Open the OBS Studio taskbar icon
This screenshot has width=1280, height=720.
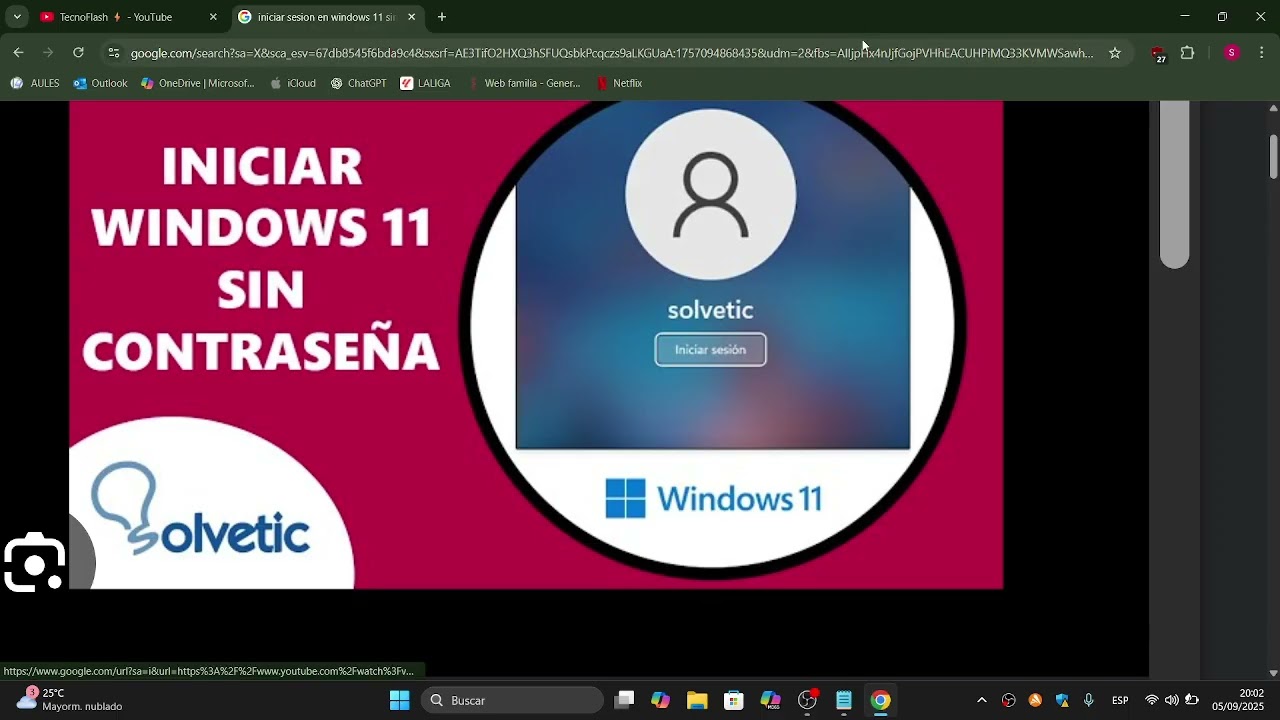pyautogui.click(x=807, y=700)
